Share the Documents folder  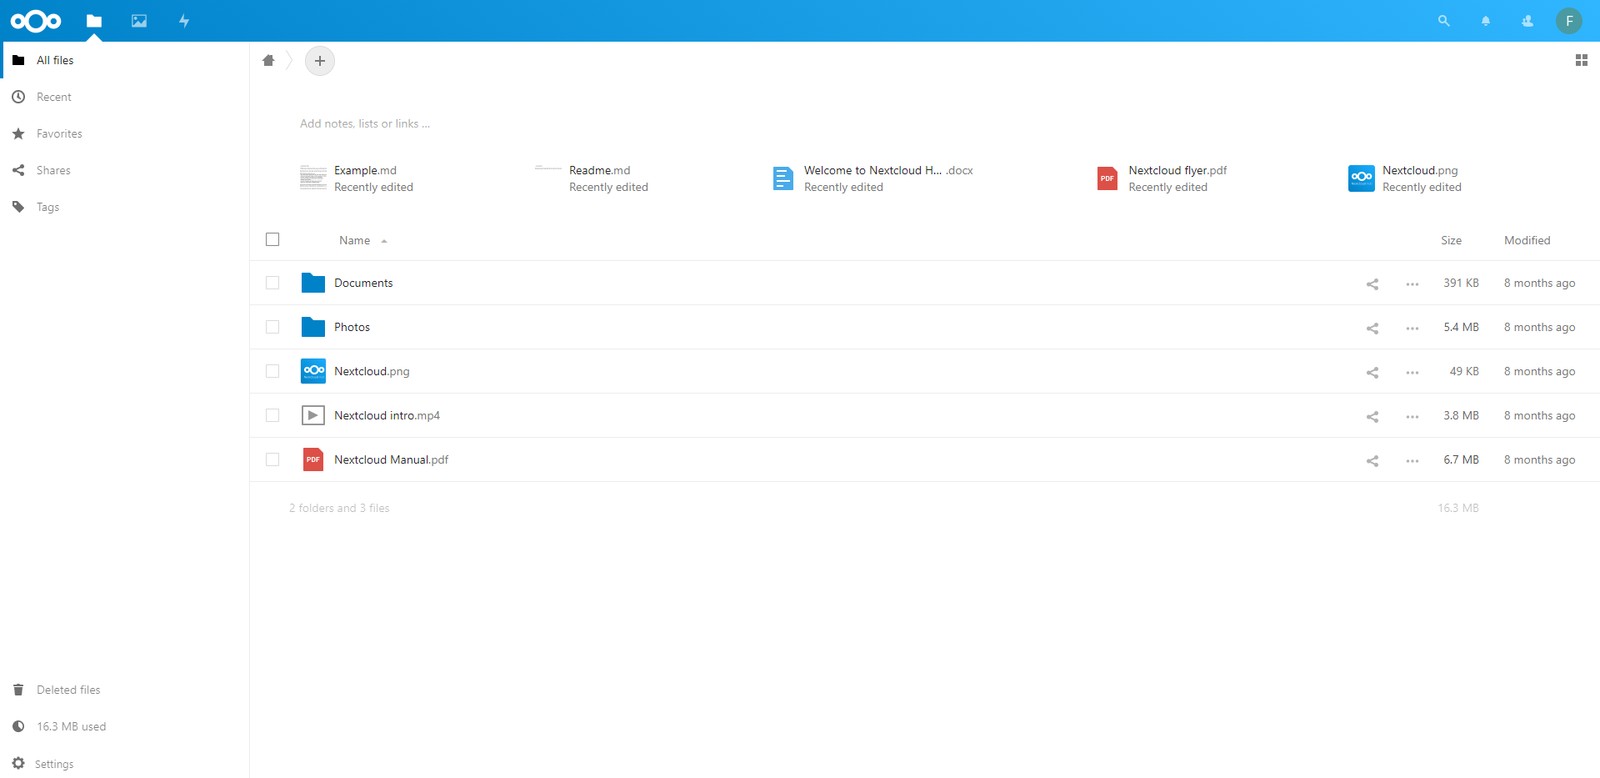point(1372,284)
